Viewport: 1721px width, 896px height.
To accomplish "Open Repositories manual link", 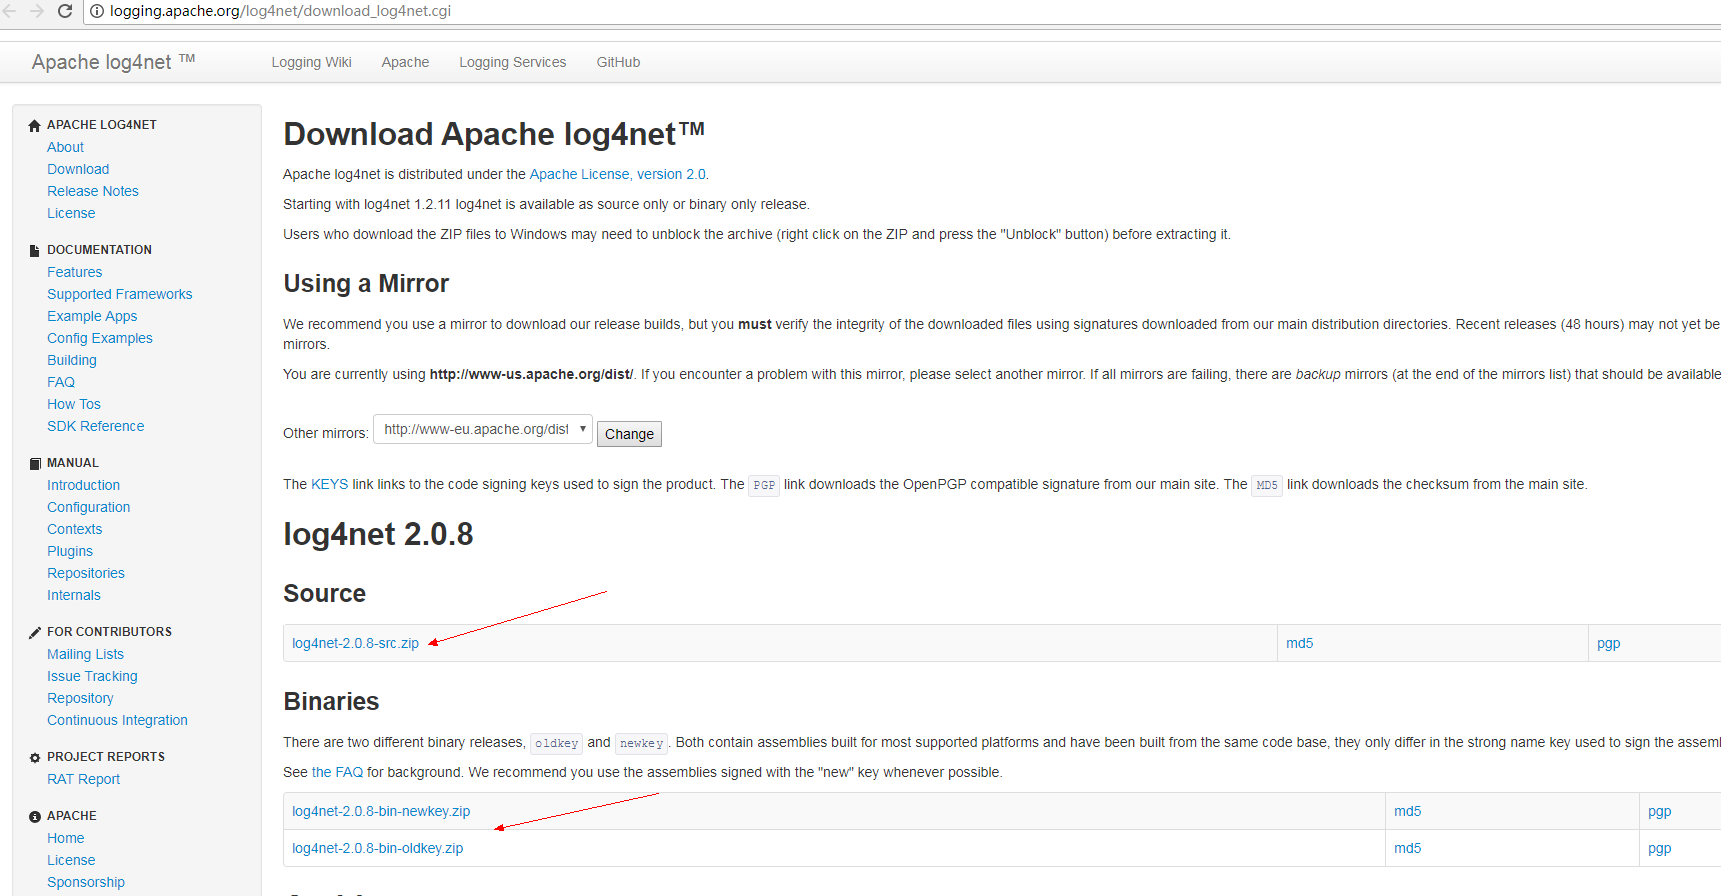I will coord(86,573).
